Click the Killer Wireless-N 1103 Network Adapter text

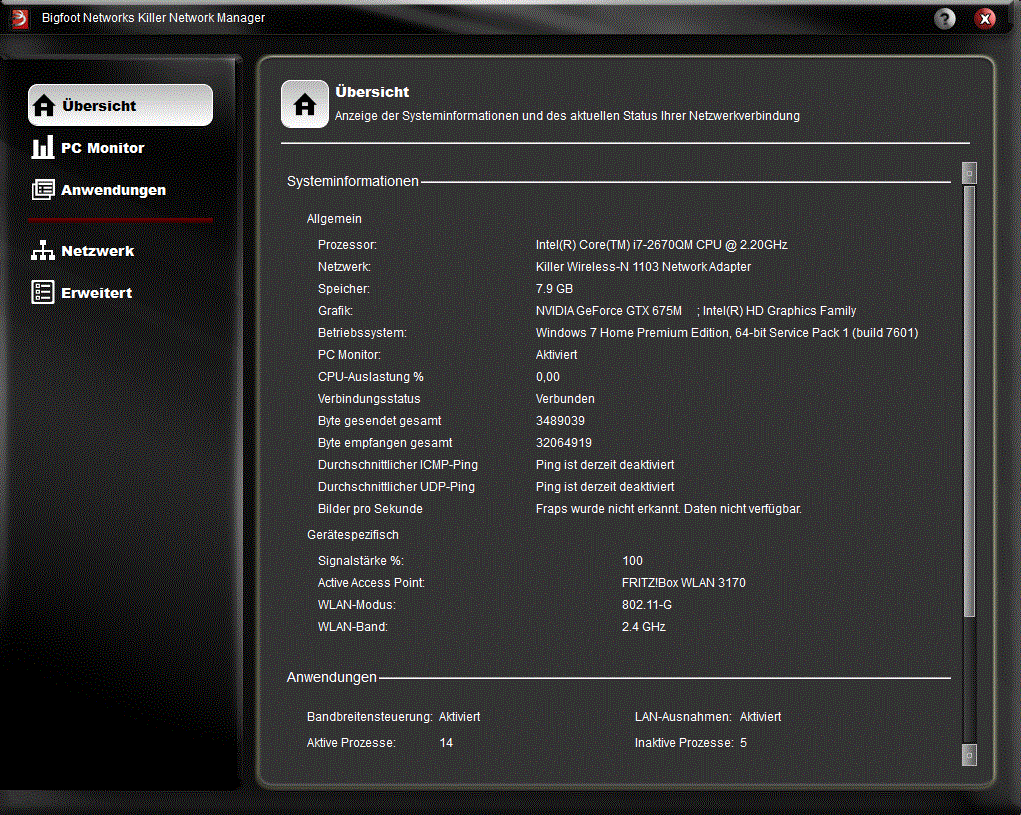point(643,267)
